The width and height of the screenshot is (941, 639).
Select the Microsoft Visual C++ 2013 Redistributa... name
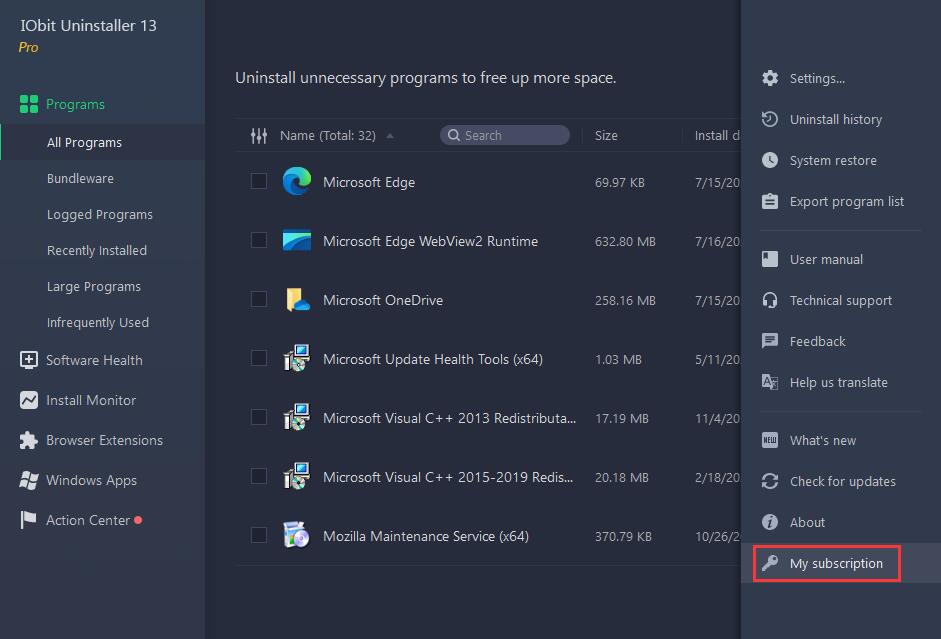(x=449, y=418)
